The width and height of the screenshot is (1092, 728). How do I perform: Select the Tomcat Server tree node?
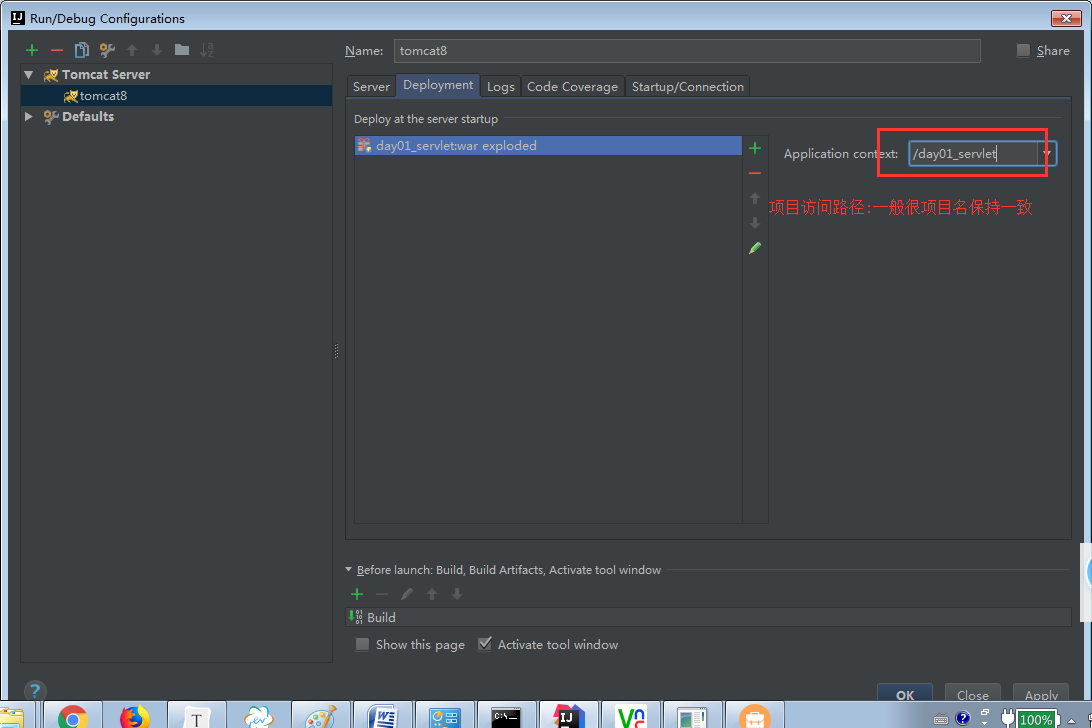click(x=106, y=75)
